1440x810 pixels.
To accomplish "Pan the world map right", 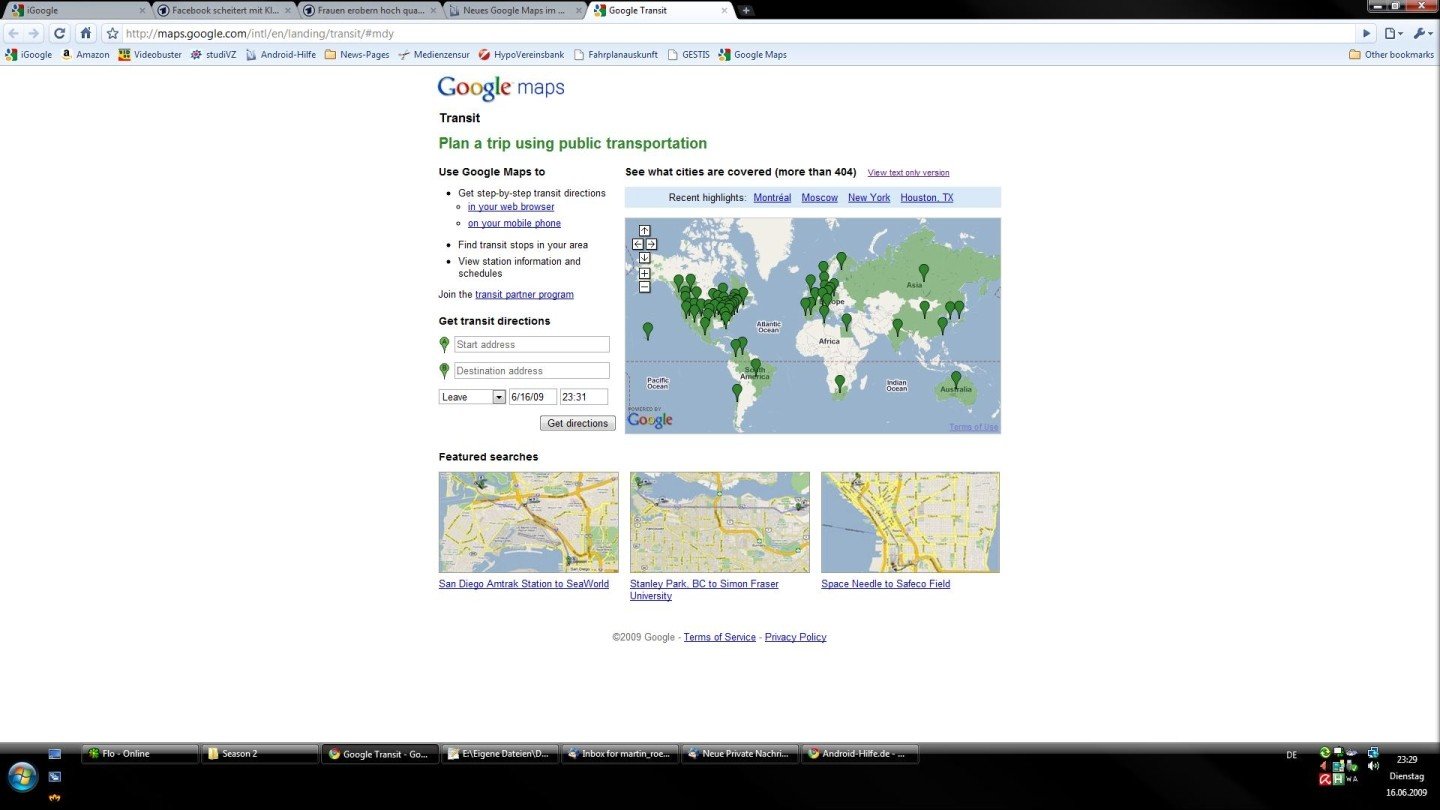I will click(x=651, y=244).
